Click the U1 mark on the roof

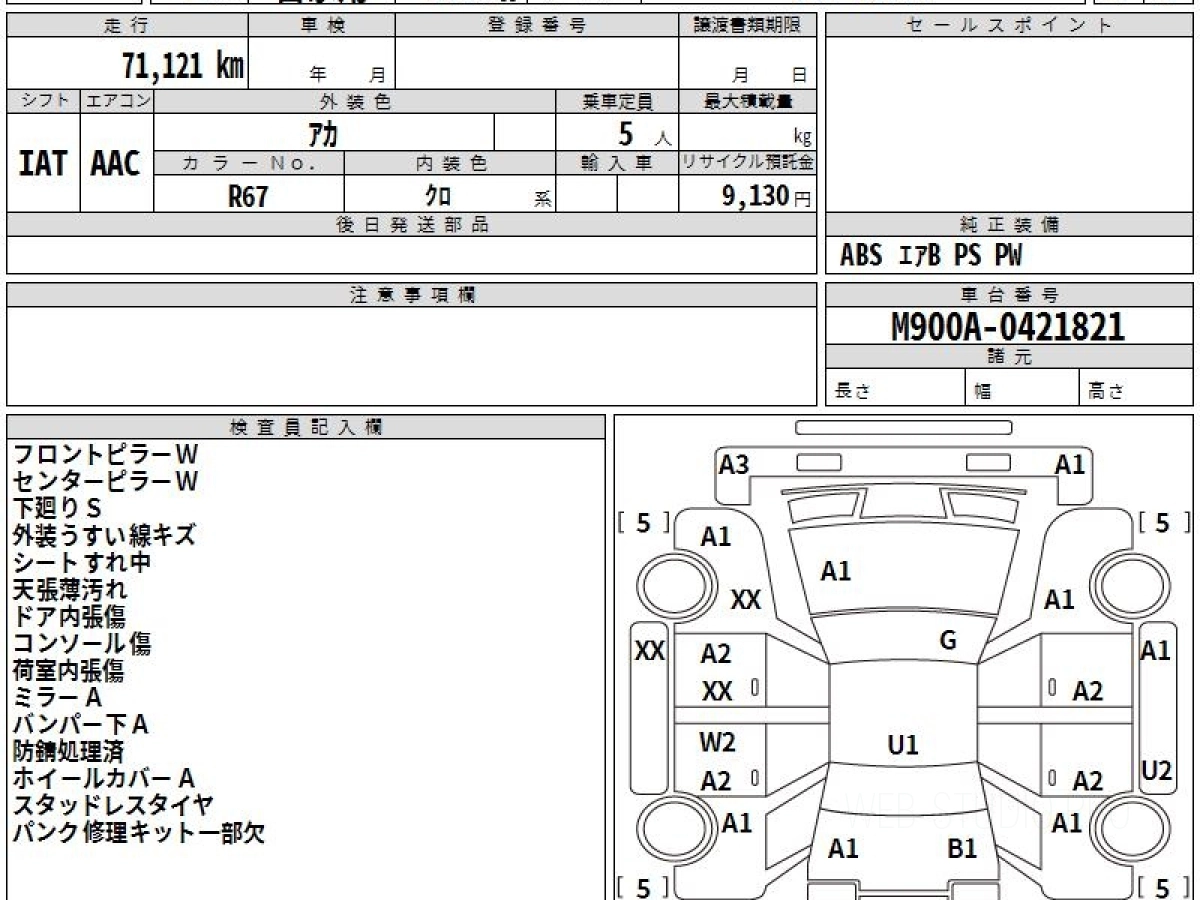[903, 744]
